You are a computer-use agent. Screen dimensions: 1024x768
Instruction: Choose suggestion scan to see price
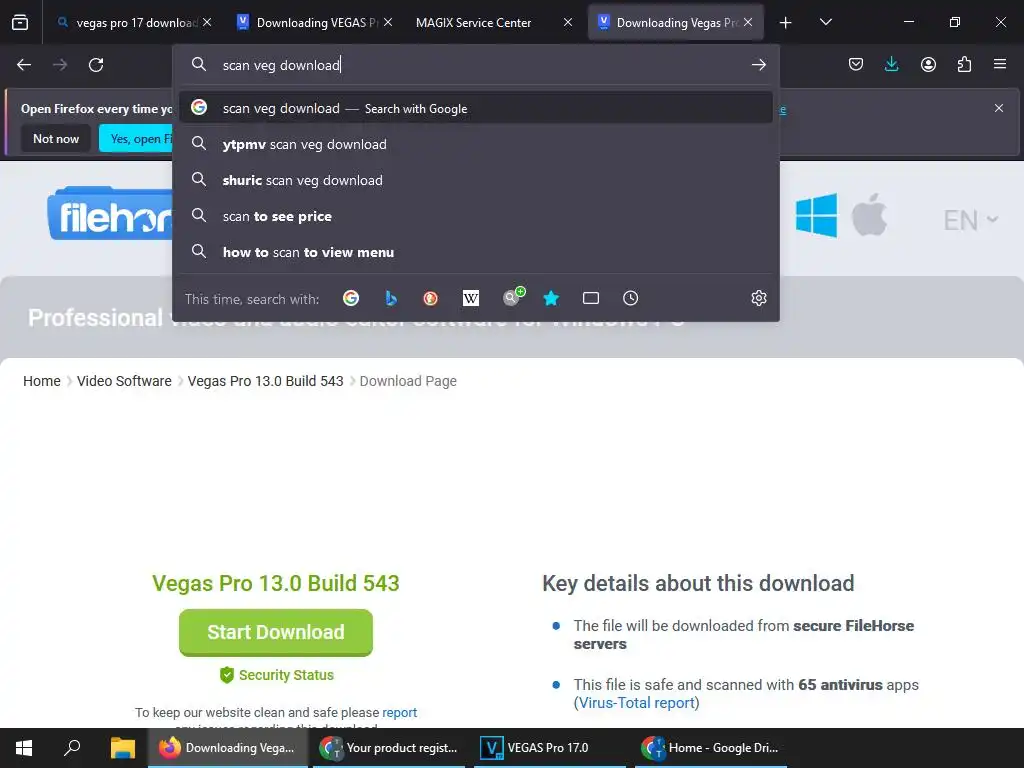(475, 216)
